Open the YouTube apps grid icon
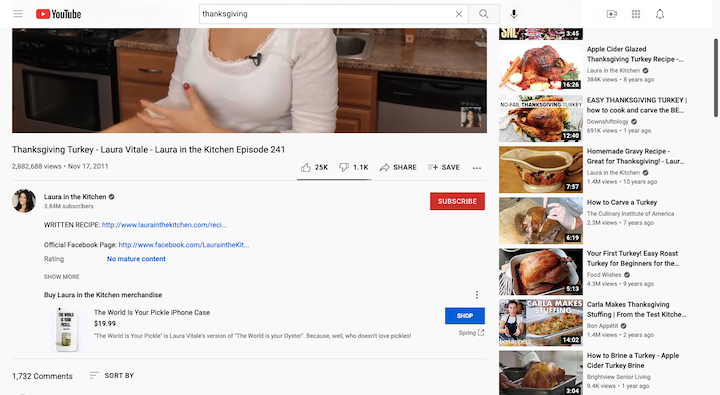Viewport: 720px width, 395px height. tap(636, 14)
